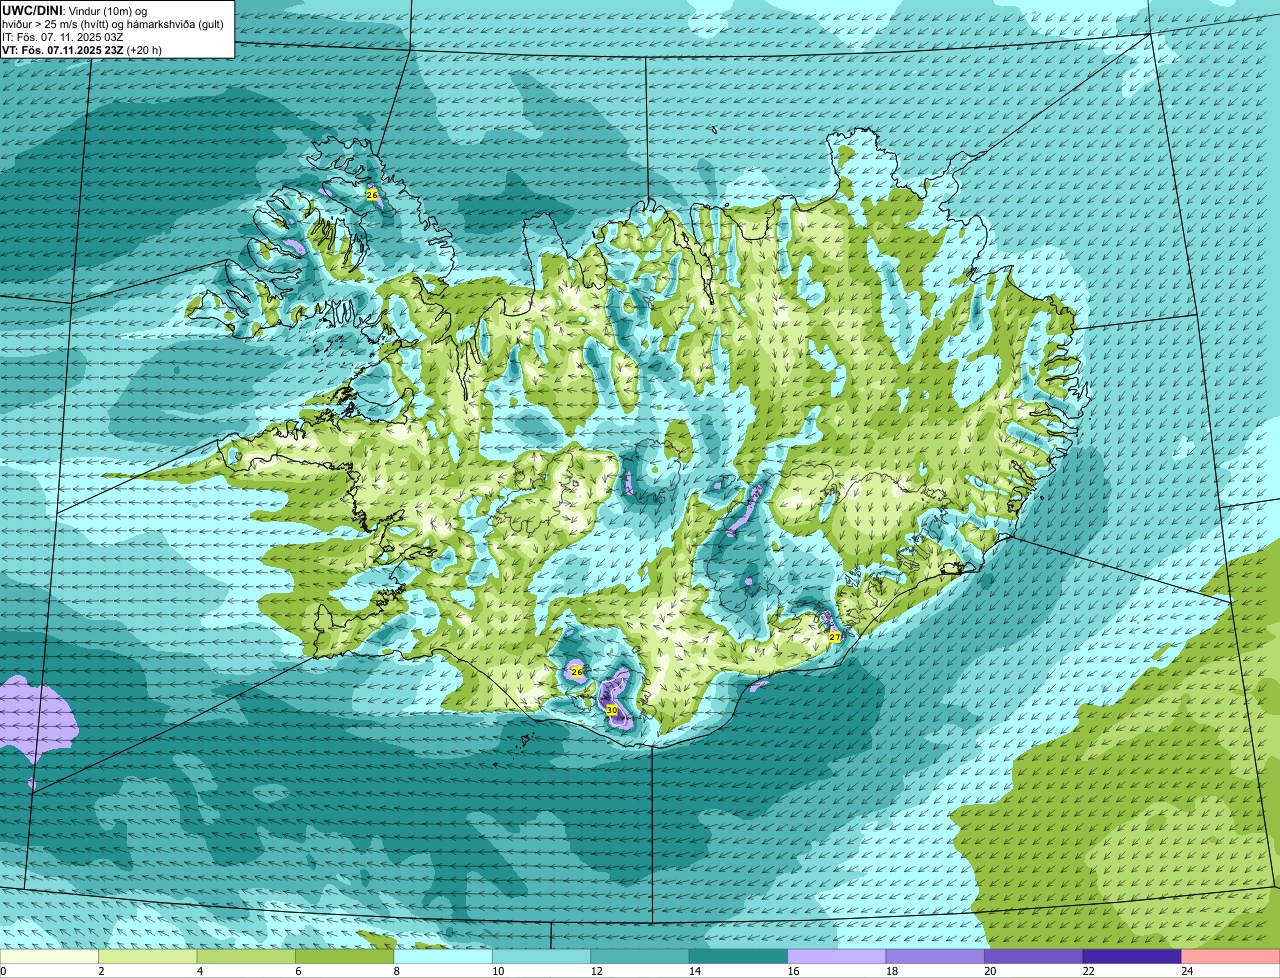Click the pale yellow 0–2 m/s legend swatch

click(x=51, y=956)
